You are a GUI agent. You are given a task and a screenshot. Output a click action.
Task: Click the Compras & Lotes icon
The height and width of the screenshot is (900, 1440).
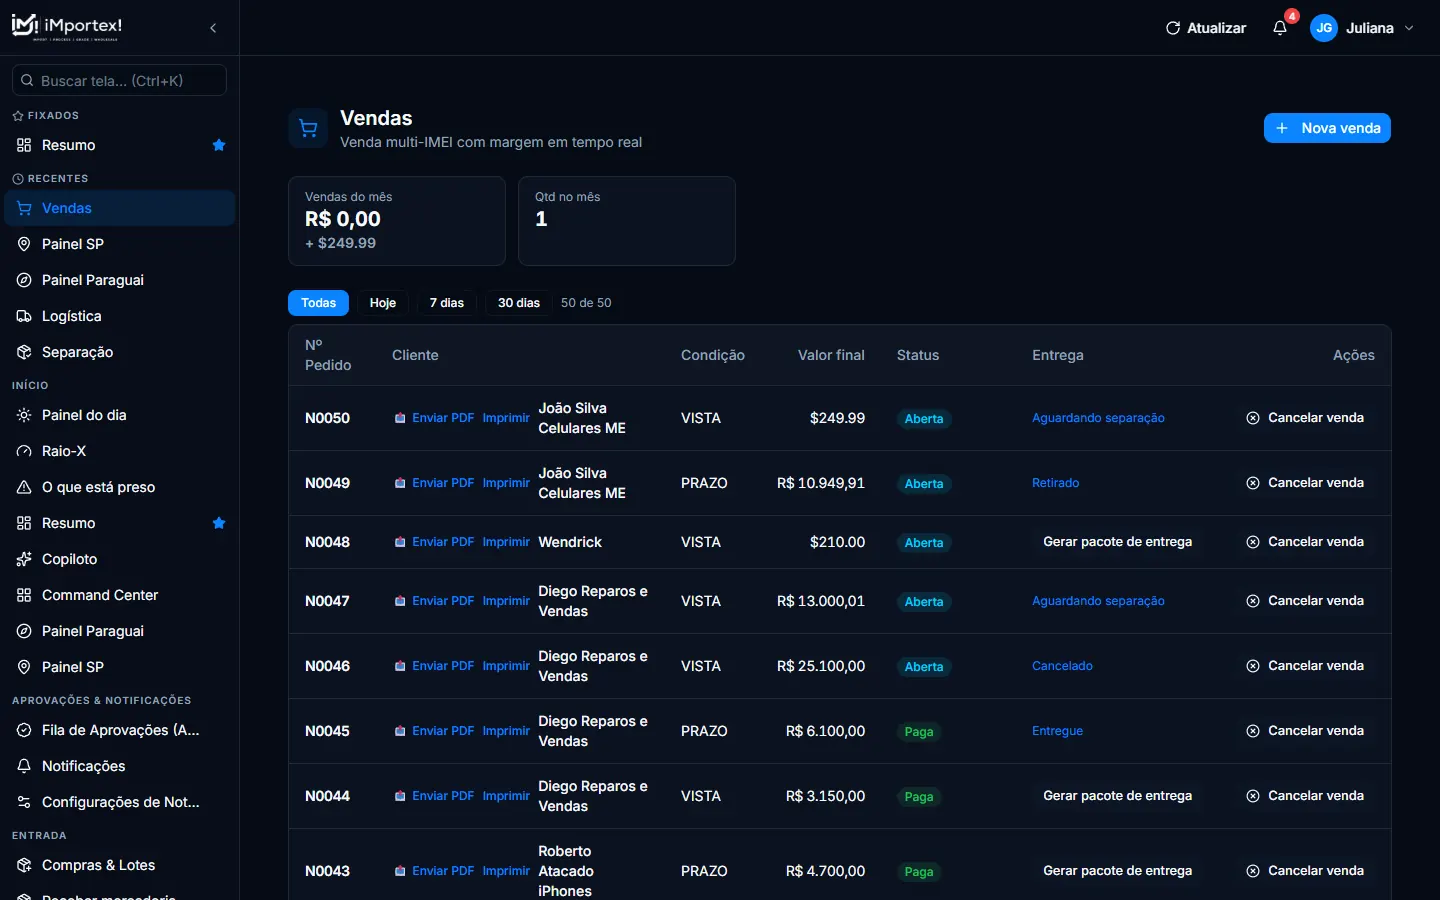point(24,865)
